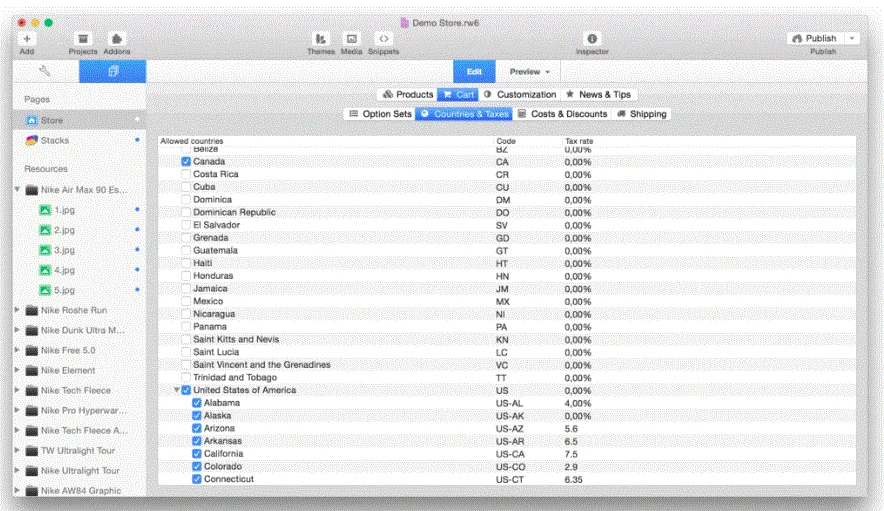This screenshot has height=511, width=884.
Task: Select the Store page icon
Action: coord(32,120)
